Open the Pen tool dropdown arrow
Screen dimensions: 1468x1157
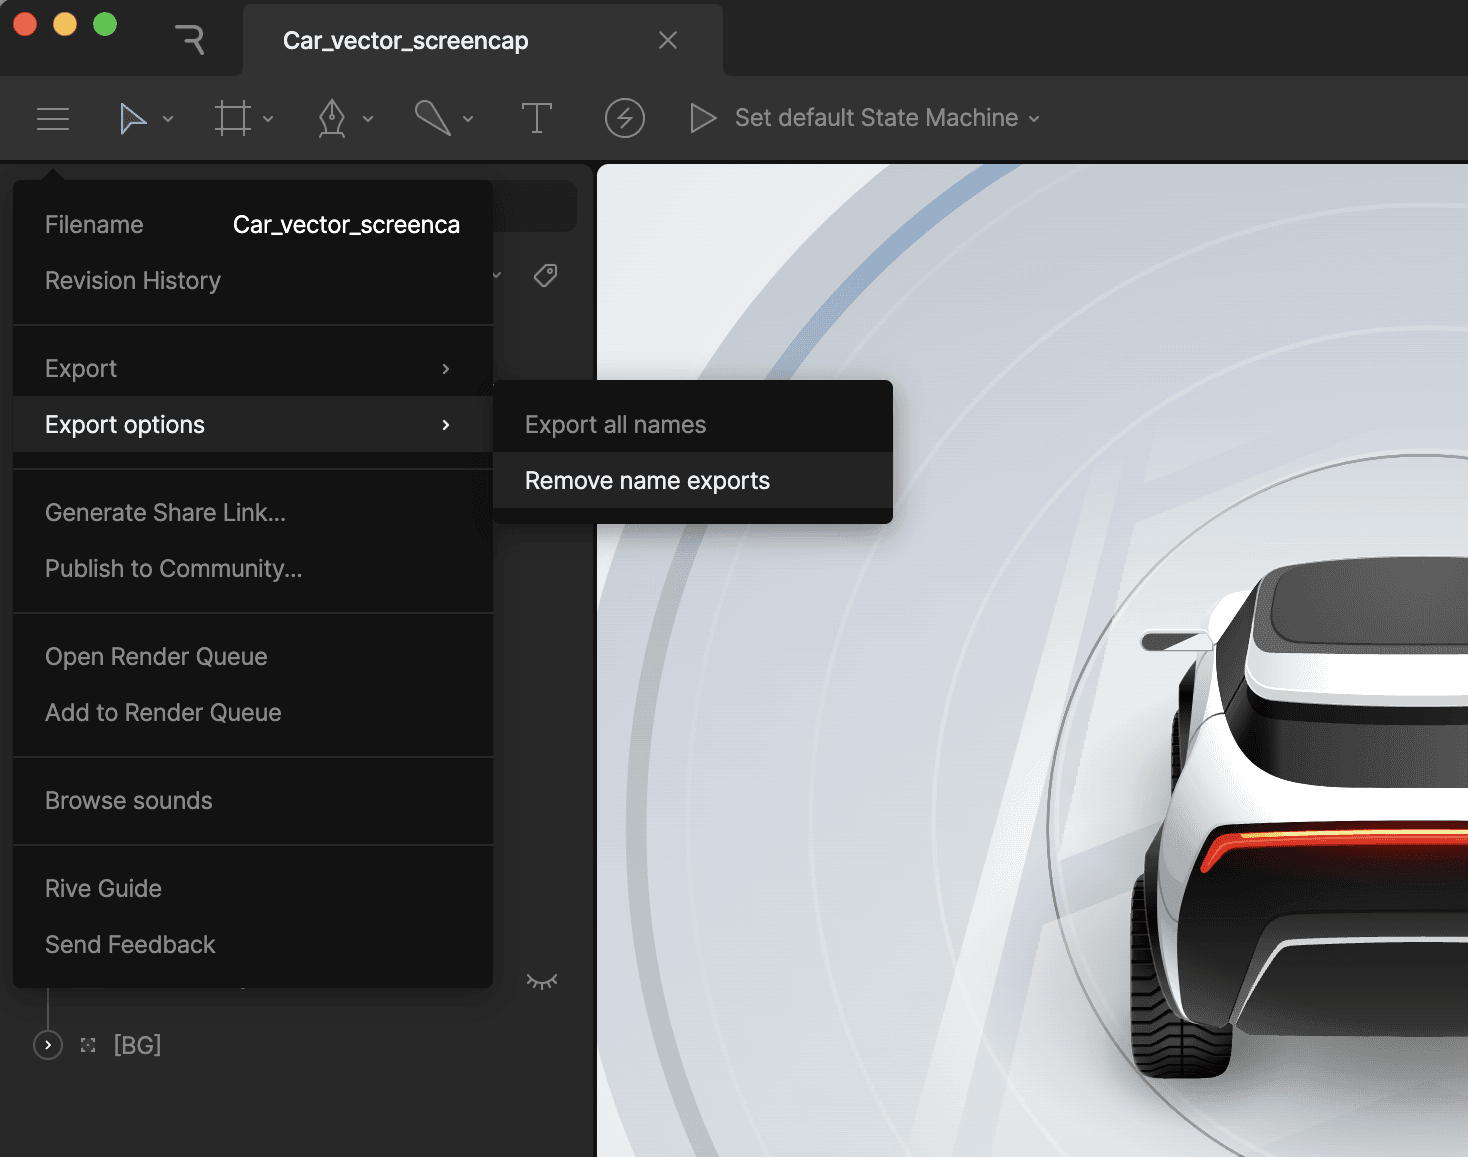[x=368, y=119]
